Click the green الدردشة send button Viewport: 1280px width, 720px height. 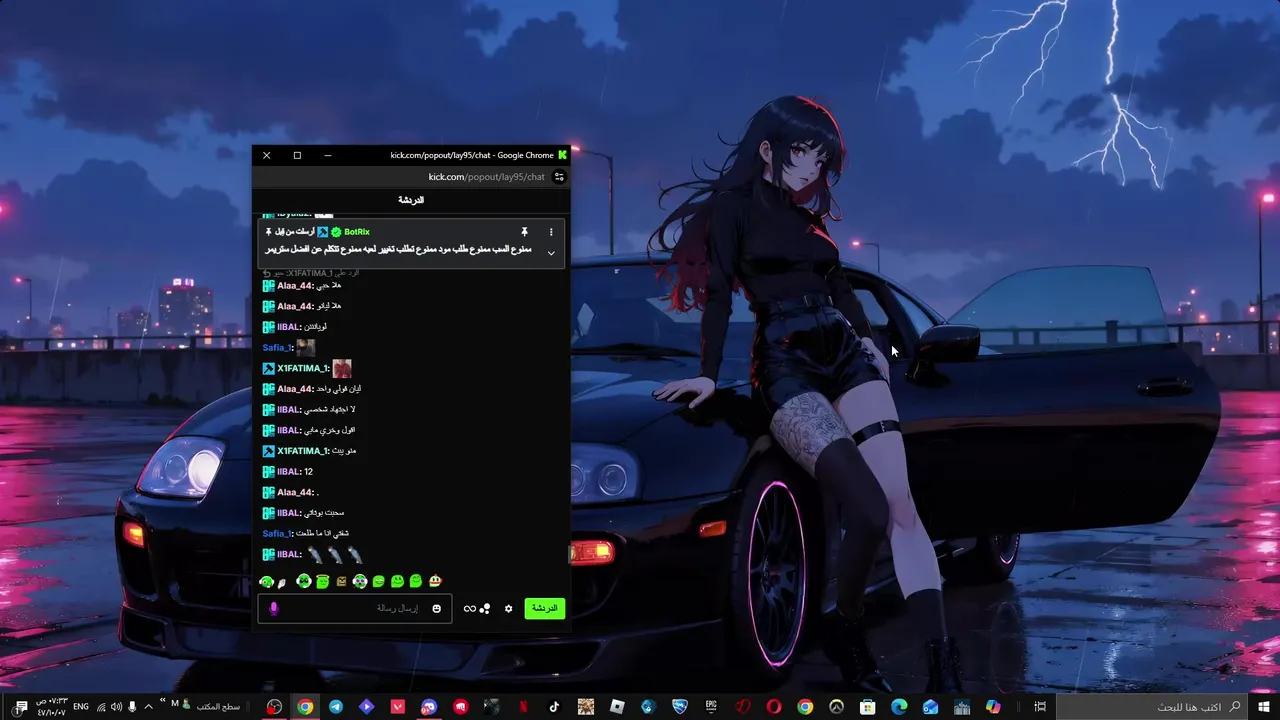pos(545,608)
